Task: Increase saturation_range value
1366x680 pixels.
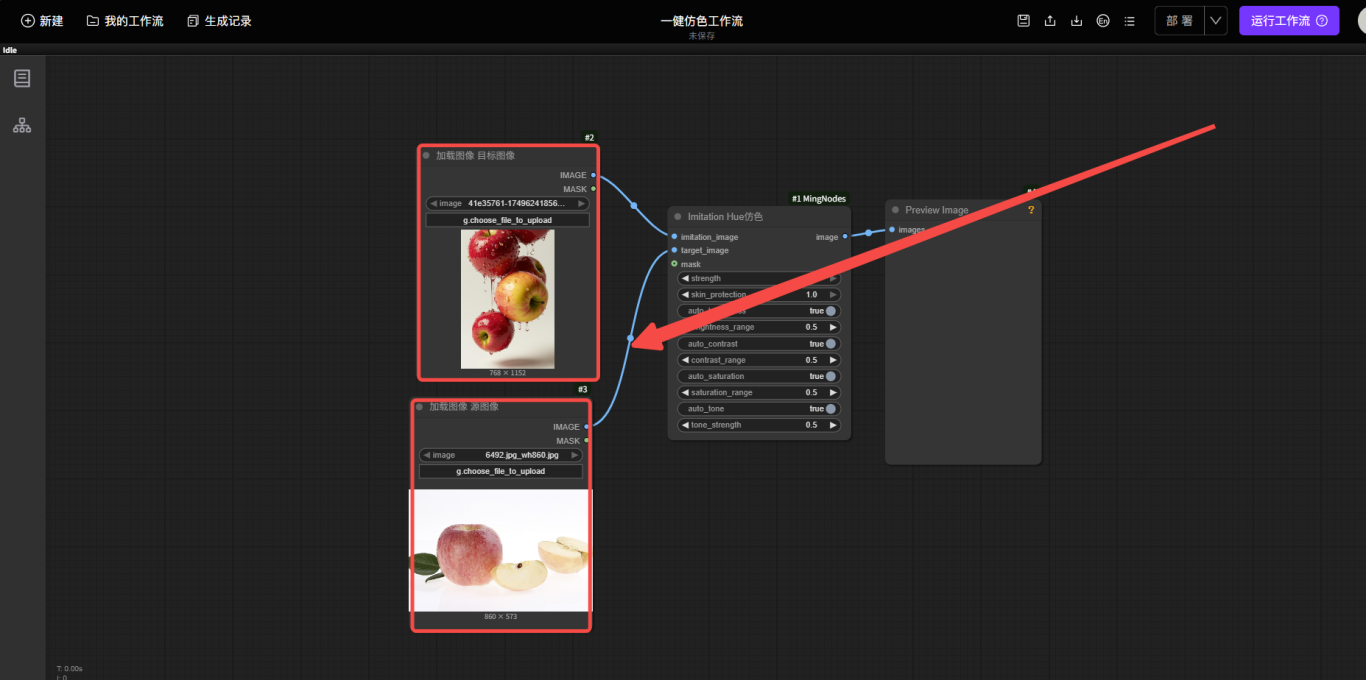Action: 833,392
